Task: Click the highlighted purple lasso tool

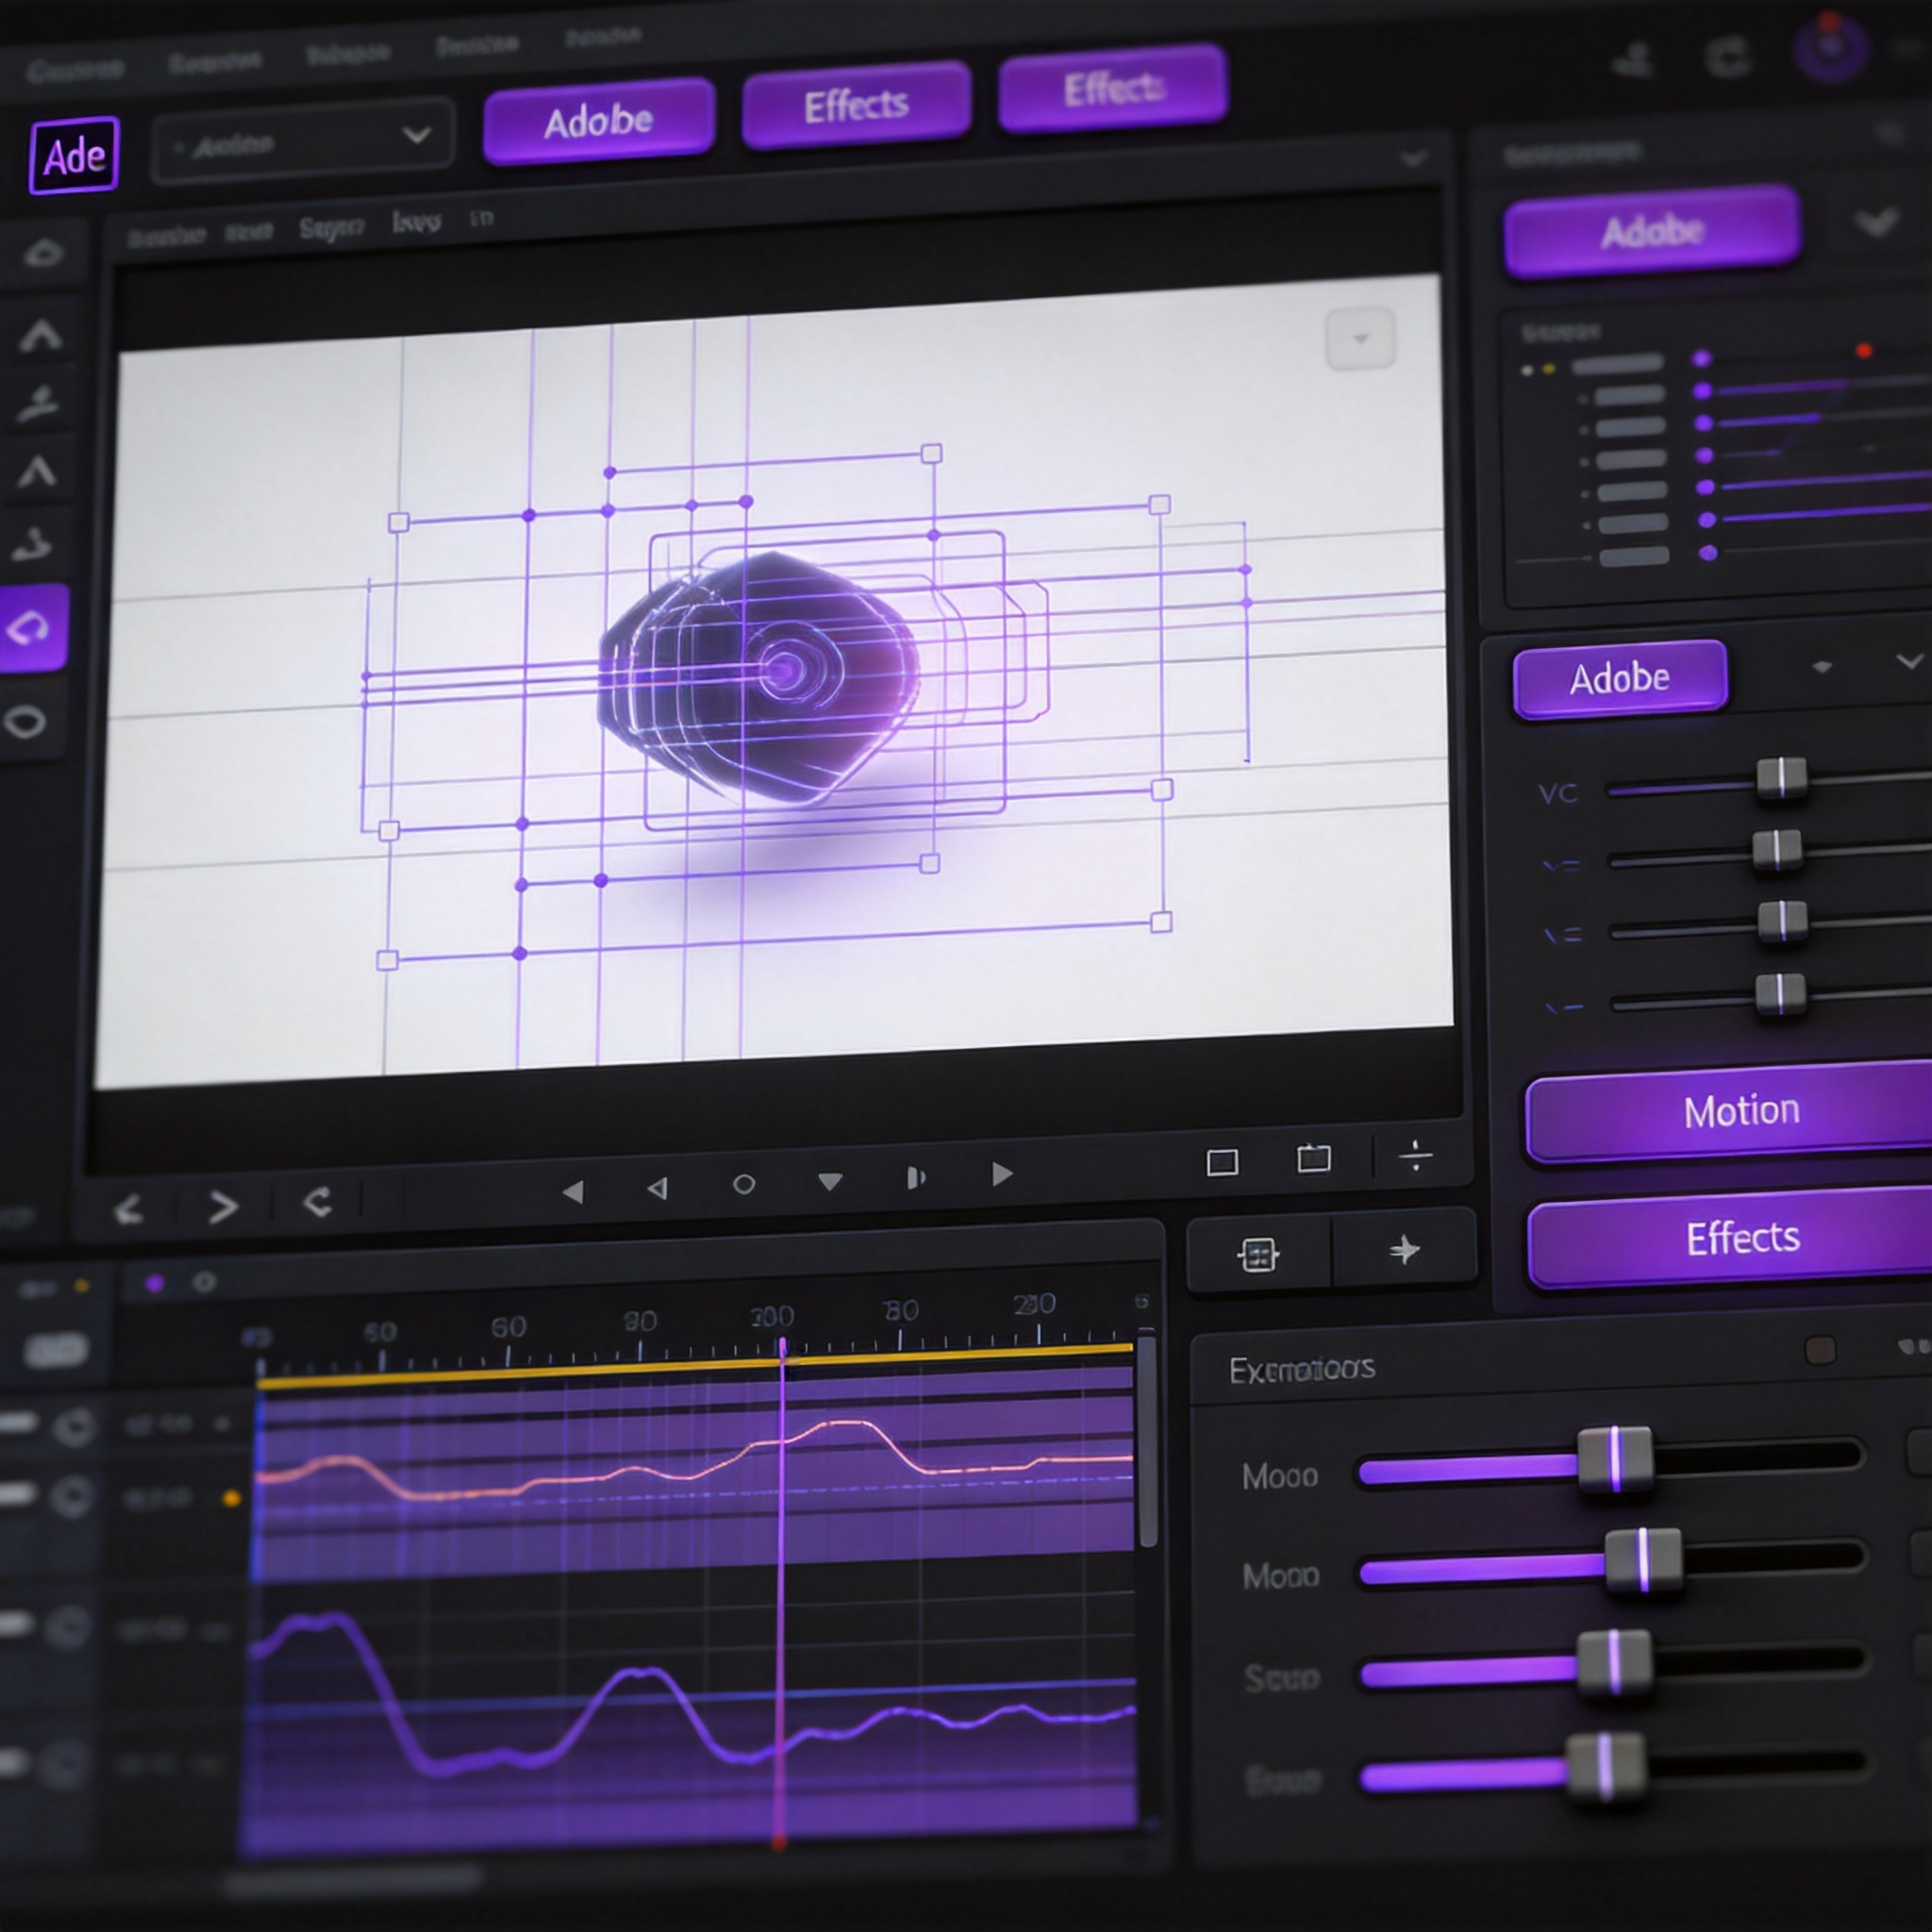Action: [x=32, y=628]
